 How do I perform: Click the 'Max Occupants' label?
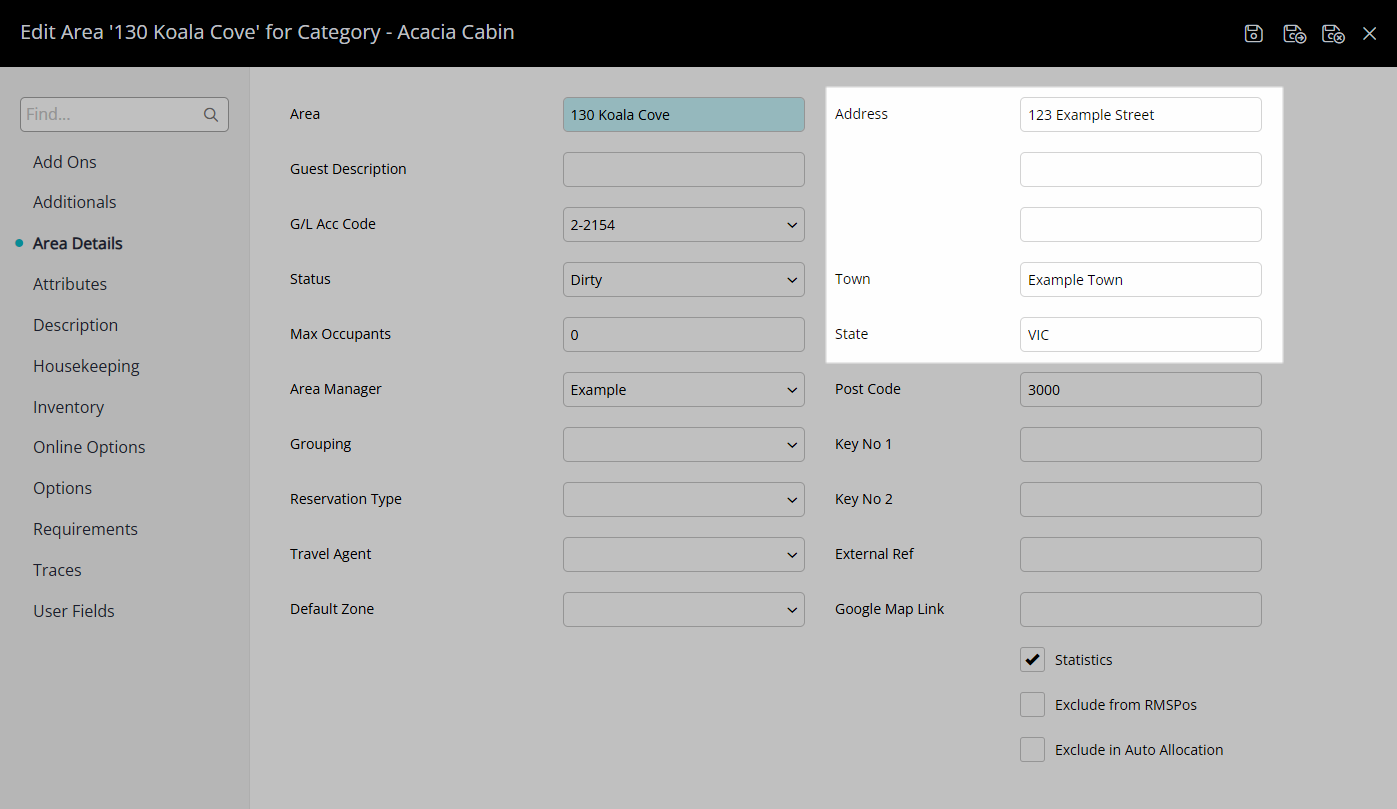pos(340,334)
